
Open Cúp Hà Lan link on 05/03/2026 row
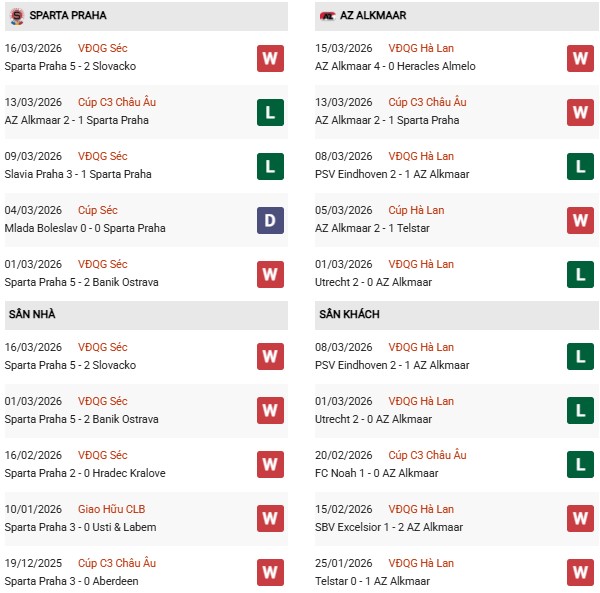click(x=416, y=210)
